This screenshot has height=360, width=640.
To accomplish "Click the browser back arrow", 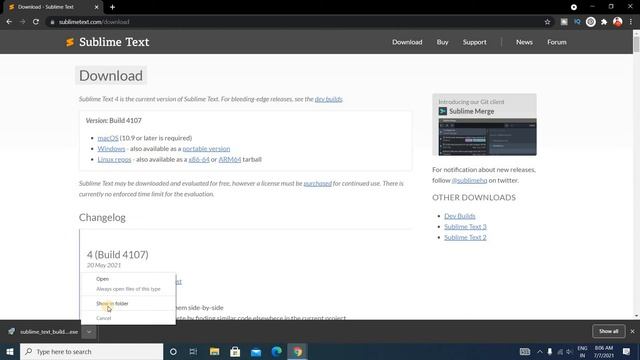I will coord(9,22).
